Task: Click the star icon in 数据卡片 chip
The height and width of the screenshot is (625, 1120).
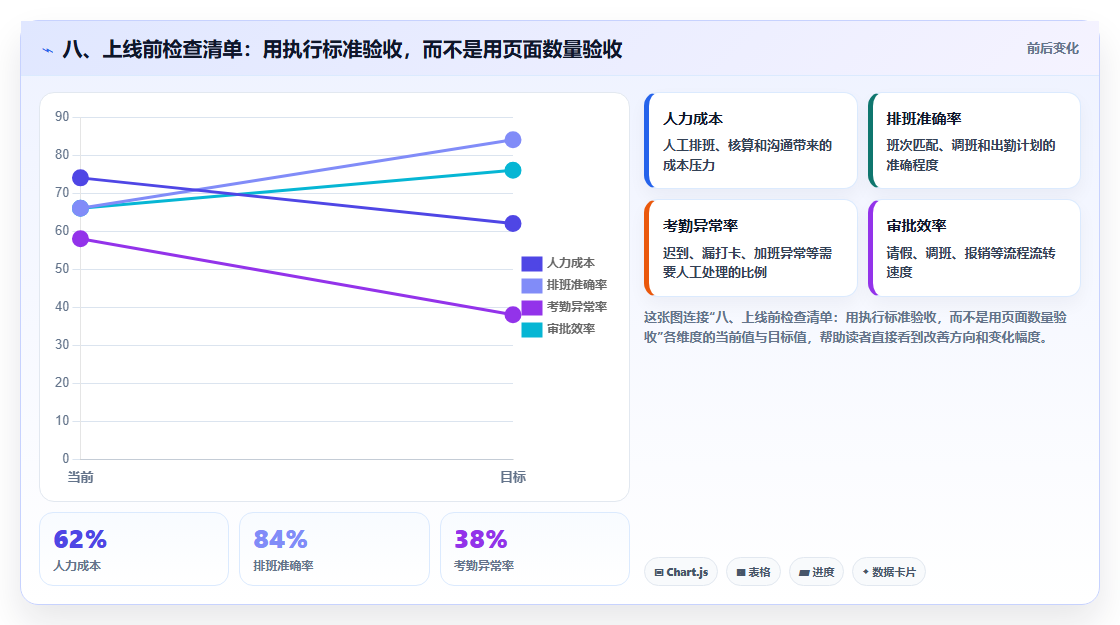Action: point(866,572)
